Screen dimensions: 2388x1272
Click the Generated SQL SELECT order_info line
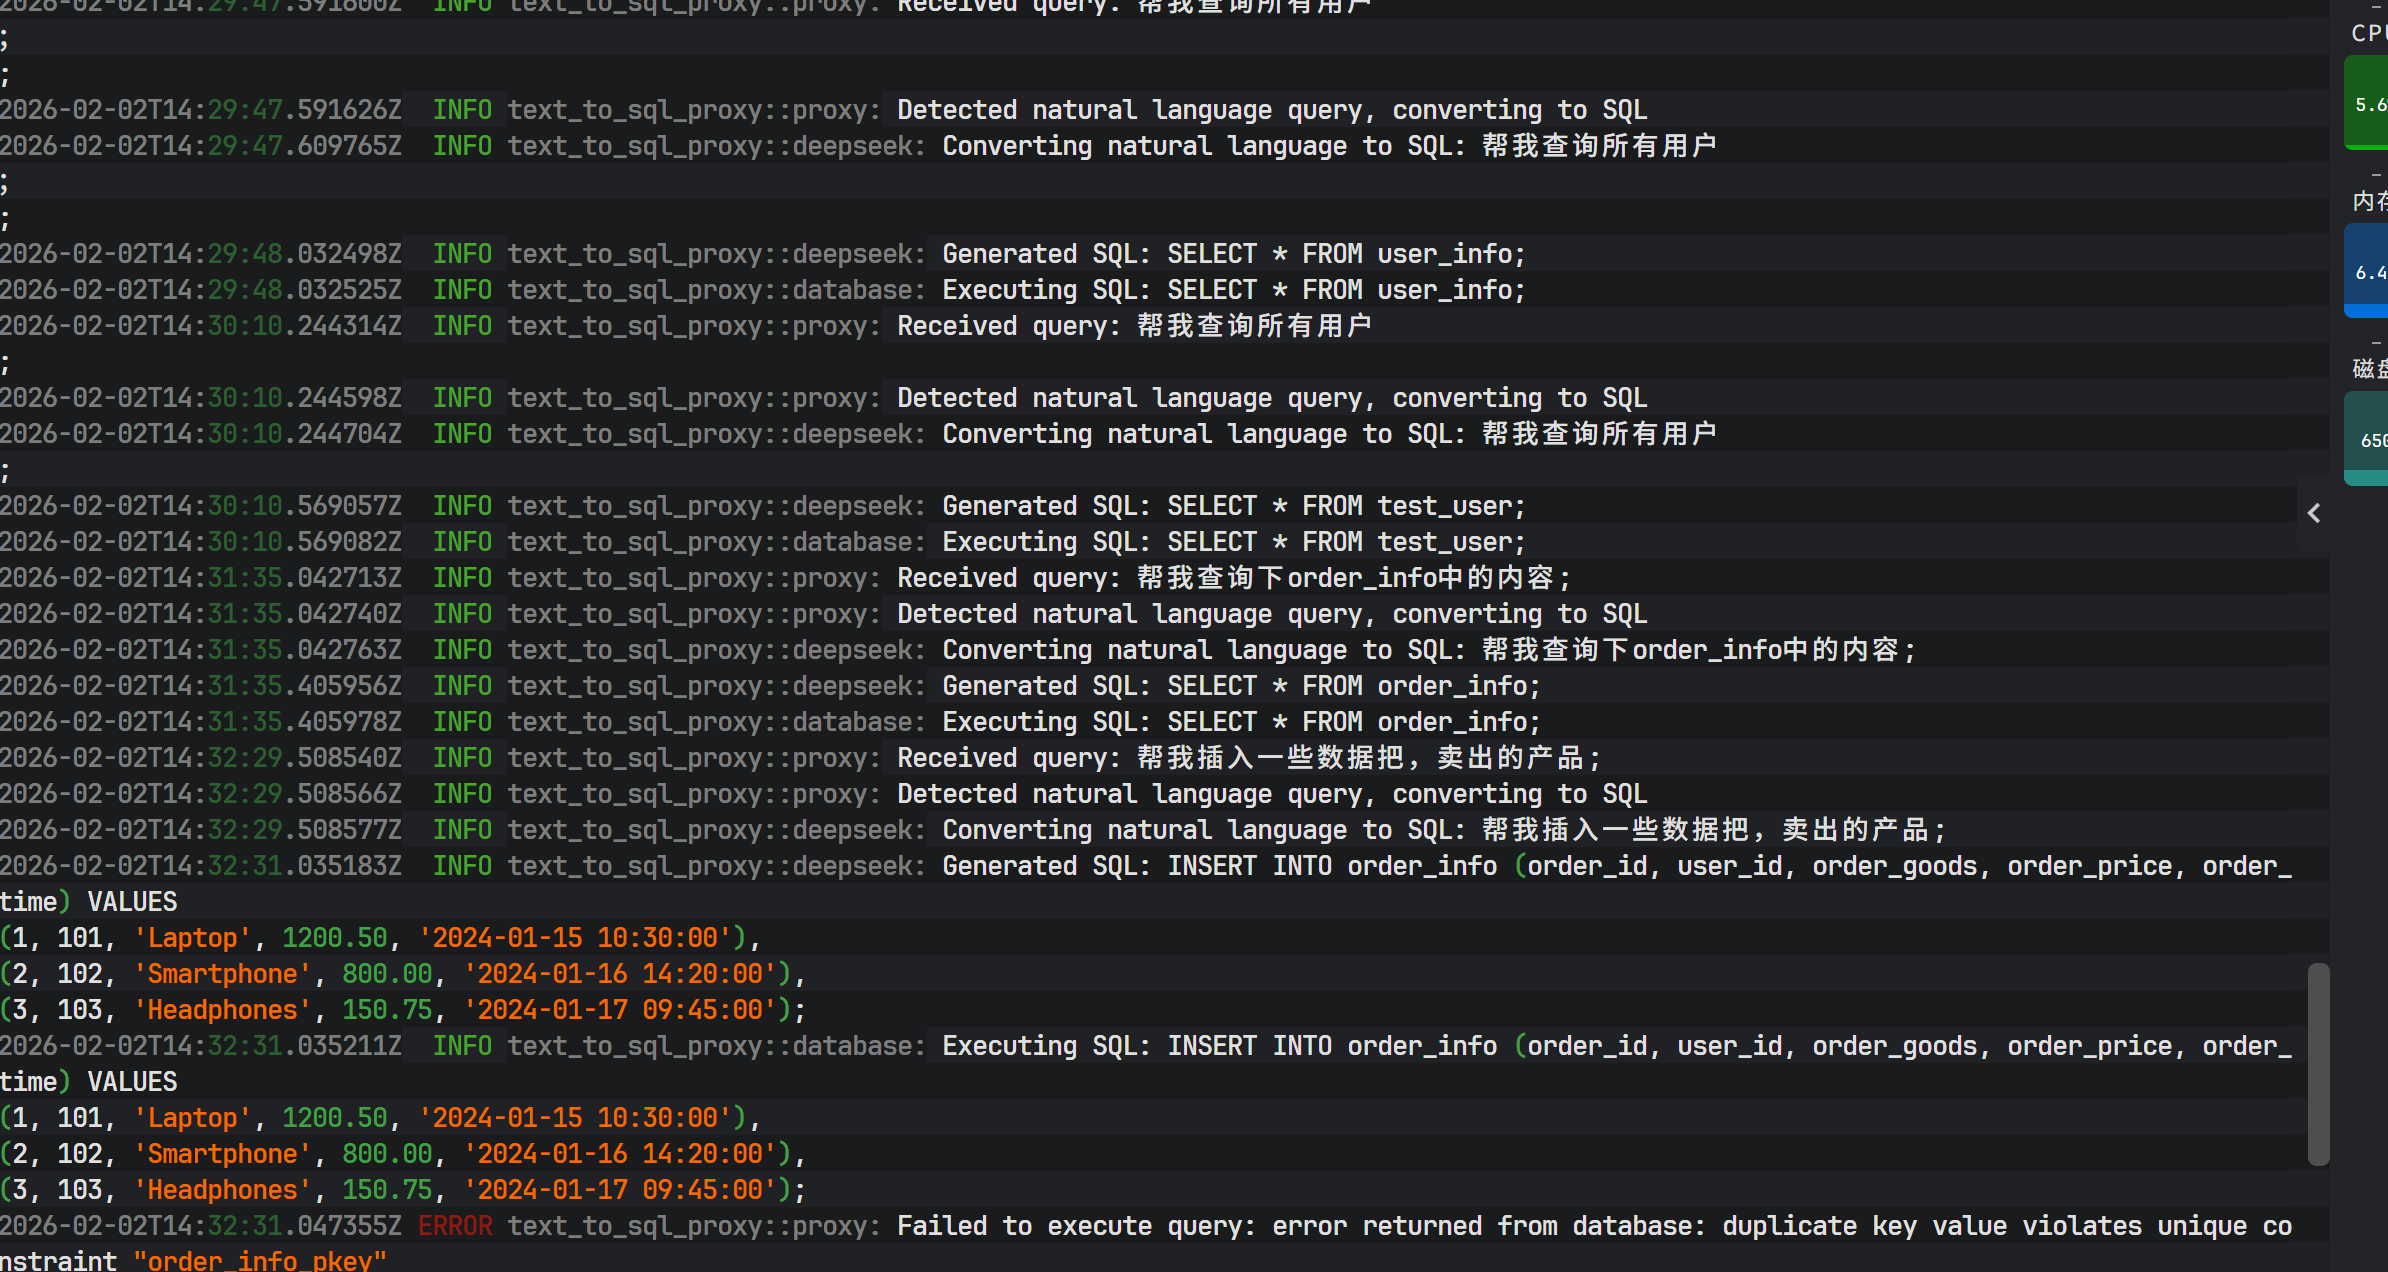coord(1240,686)
